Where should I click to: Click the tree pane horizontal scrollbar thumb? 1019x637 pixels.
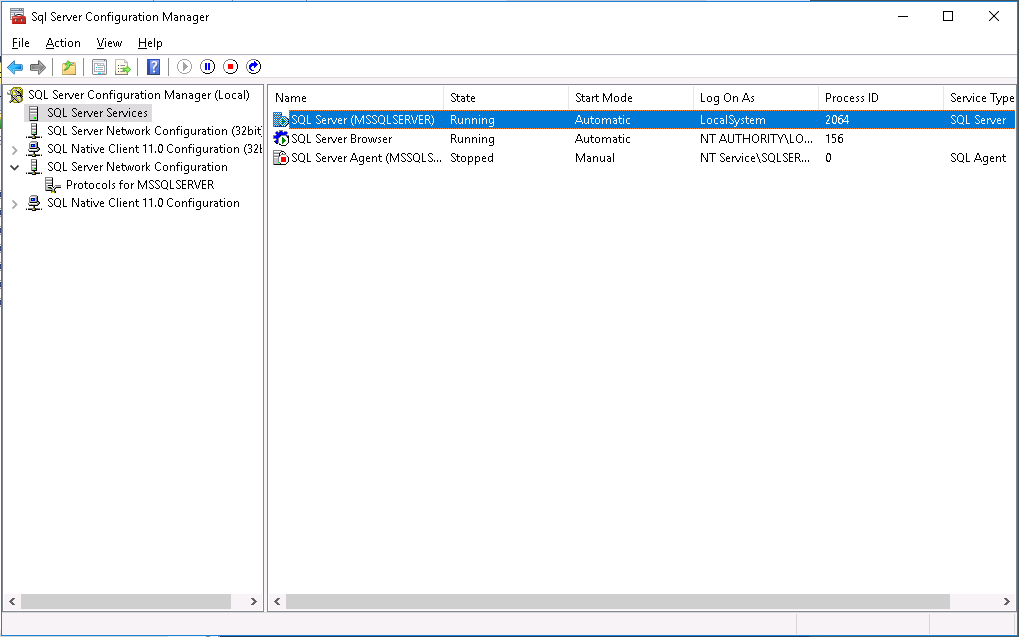(x=126, y=602)
